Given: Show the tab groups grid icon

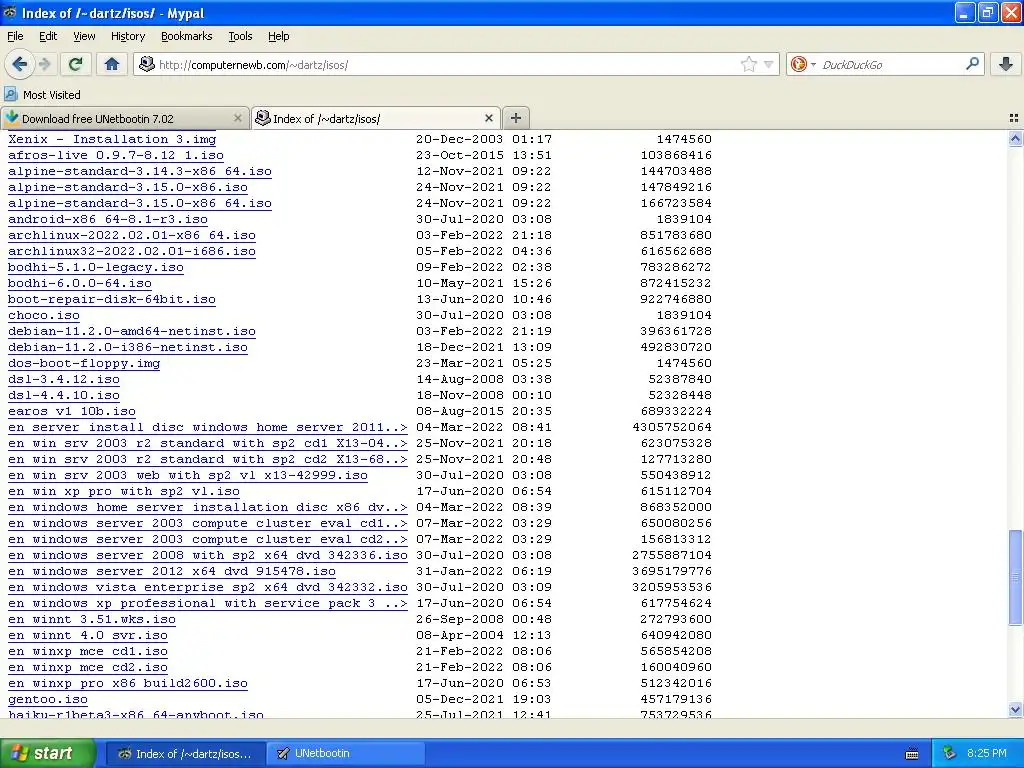Looking at the screenshot, I should [1014, 118].
